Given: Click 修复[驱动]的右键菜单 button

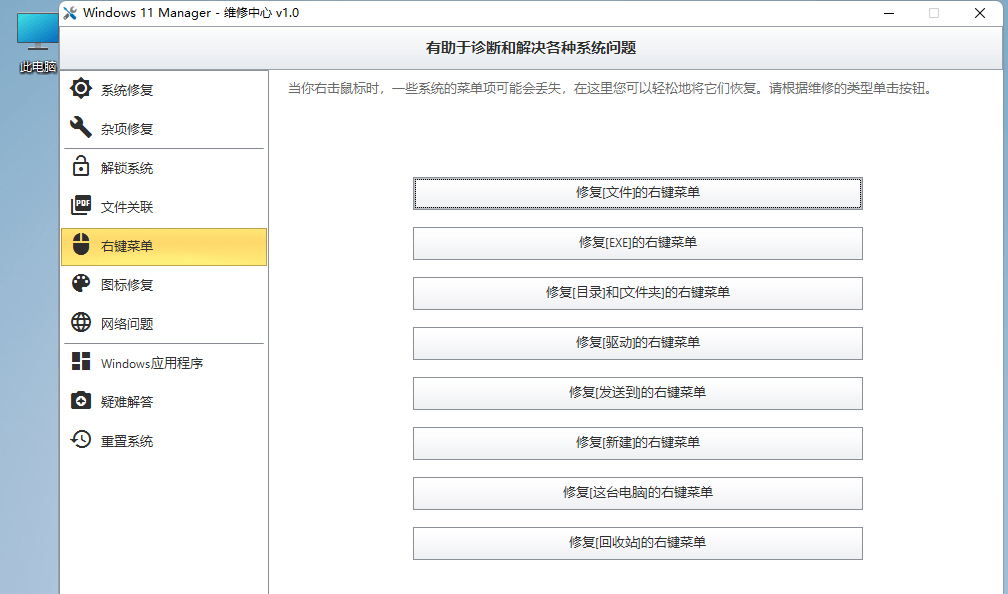Looking at the screenshot, I should click(637, 343).
